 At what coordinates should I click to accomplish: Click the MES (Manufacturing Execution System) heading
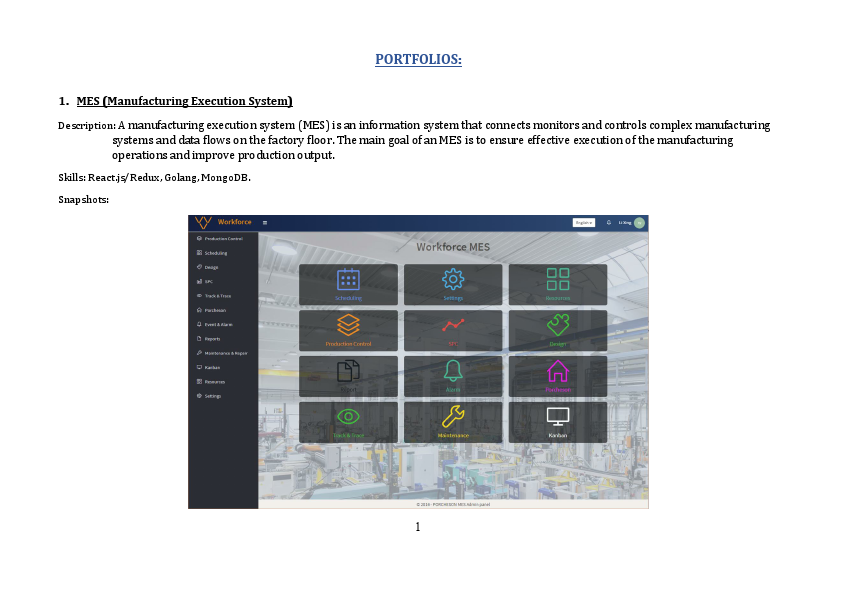pyautogui.click(x=185, y=101)
